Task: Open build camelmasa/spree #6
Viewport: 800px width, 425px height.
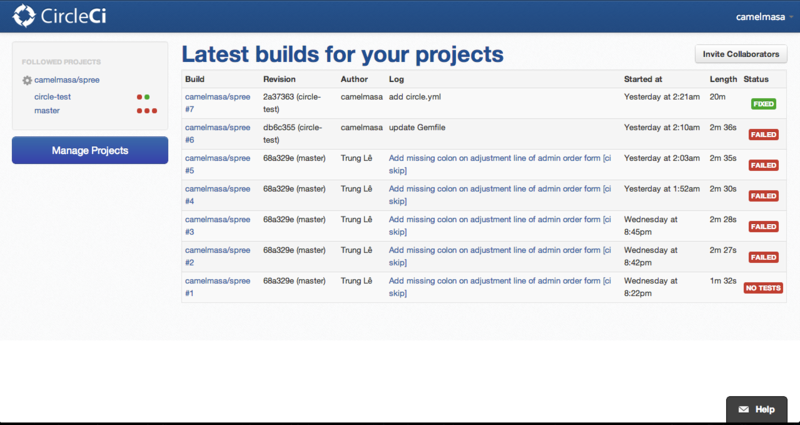Action: pyautogui.click(x=218, y=134)
